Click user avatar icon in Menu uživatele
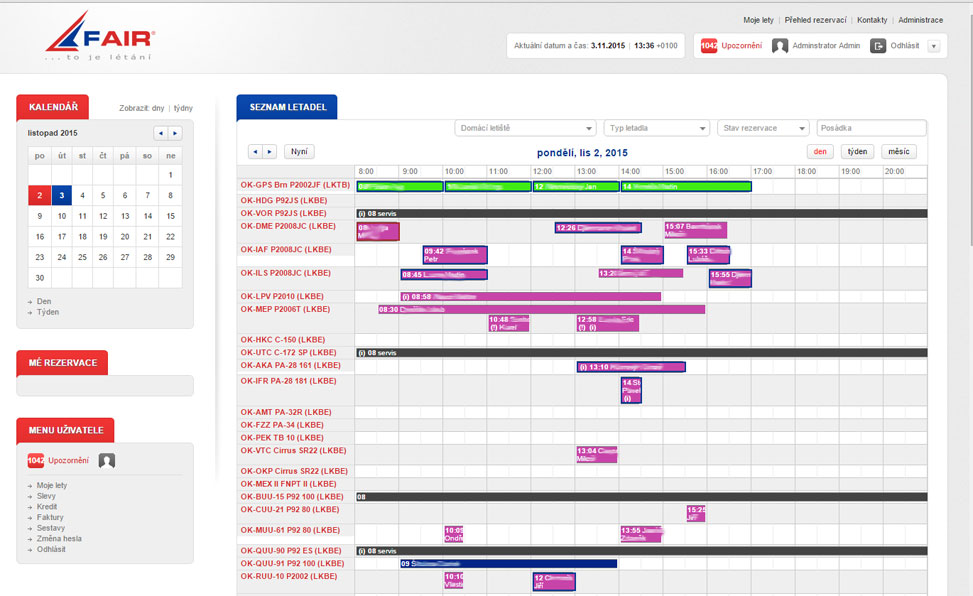Viewport: 973px width, 596px height. pos(107,461)
